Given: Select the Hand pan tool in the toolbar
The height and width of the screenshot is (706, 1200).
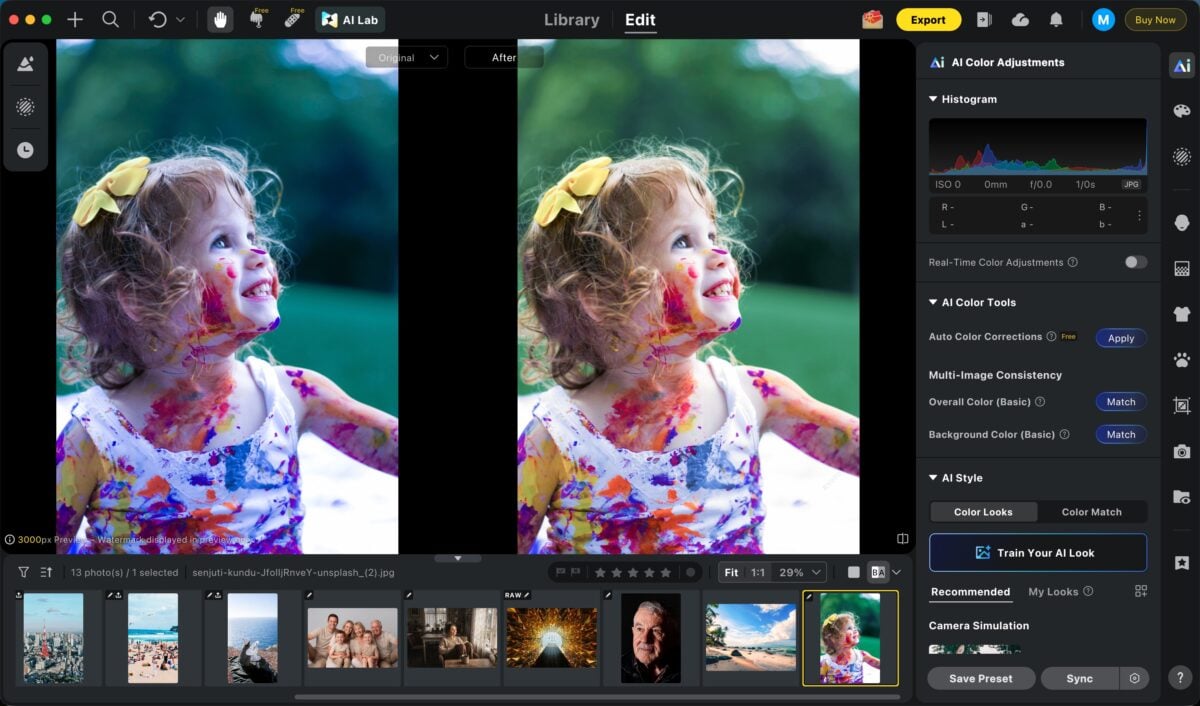Looking at the screenshot, I should coord(220,19).
